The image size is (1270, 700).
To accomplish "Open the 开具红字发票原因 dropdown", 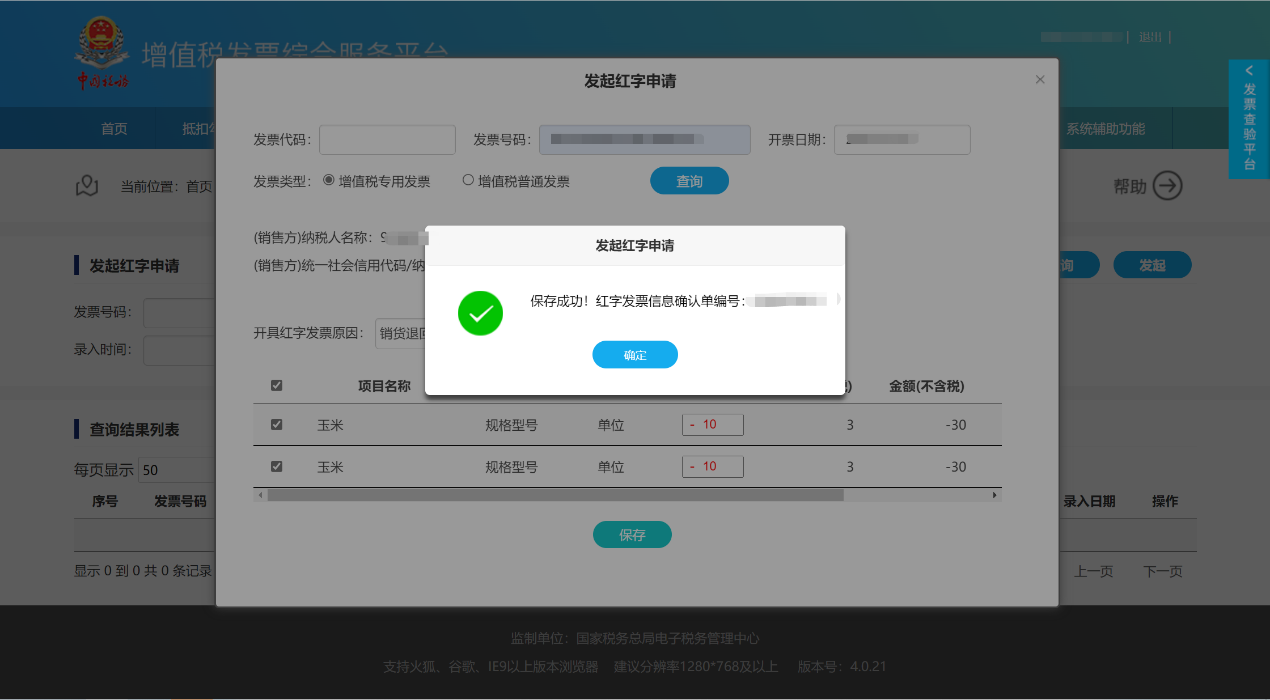I will tap(401, 334).
